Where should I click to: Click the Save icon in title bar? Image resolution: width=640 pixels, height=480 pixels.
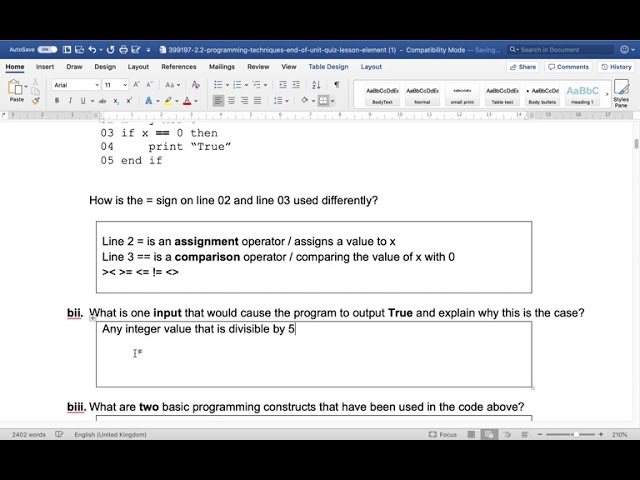coord(80,50)
